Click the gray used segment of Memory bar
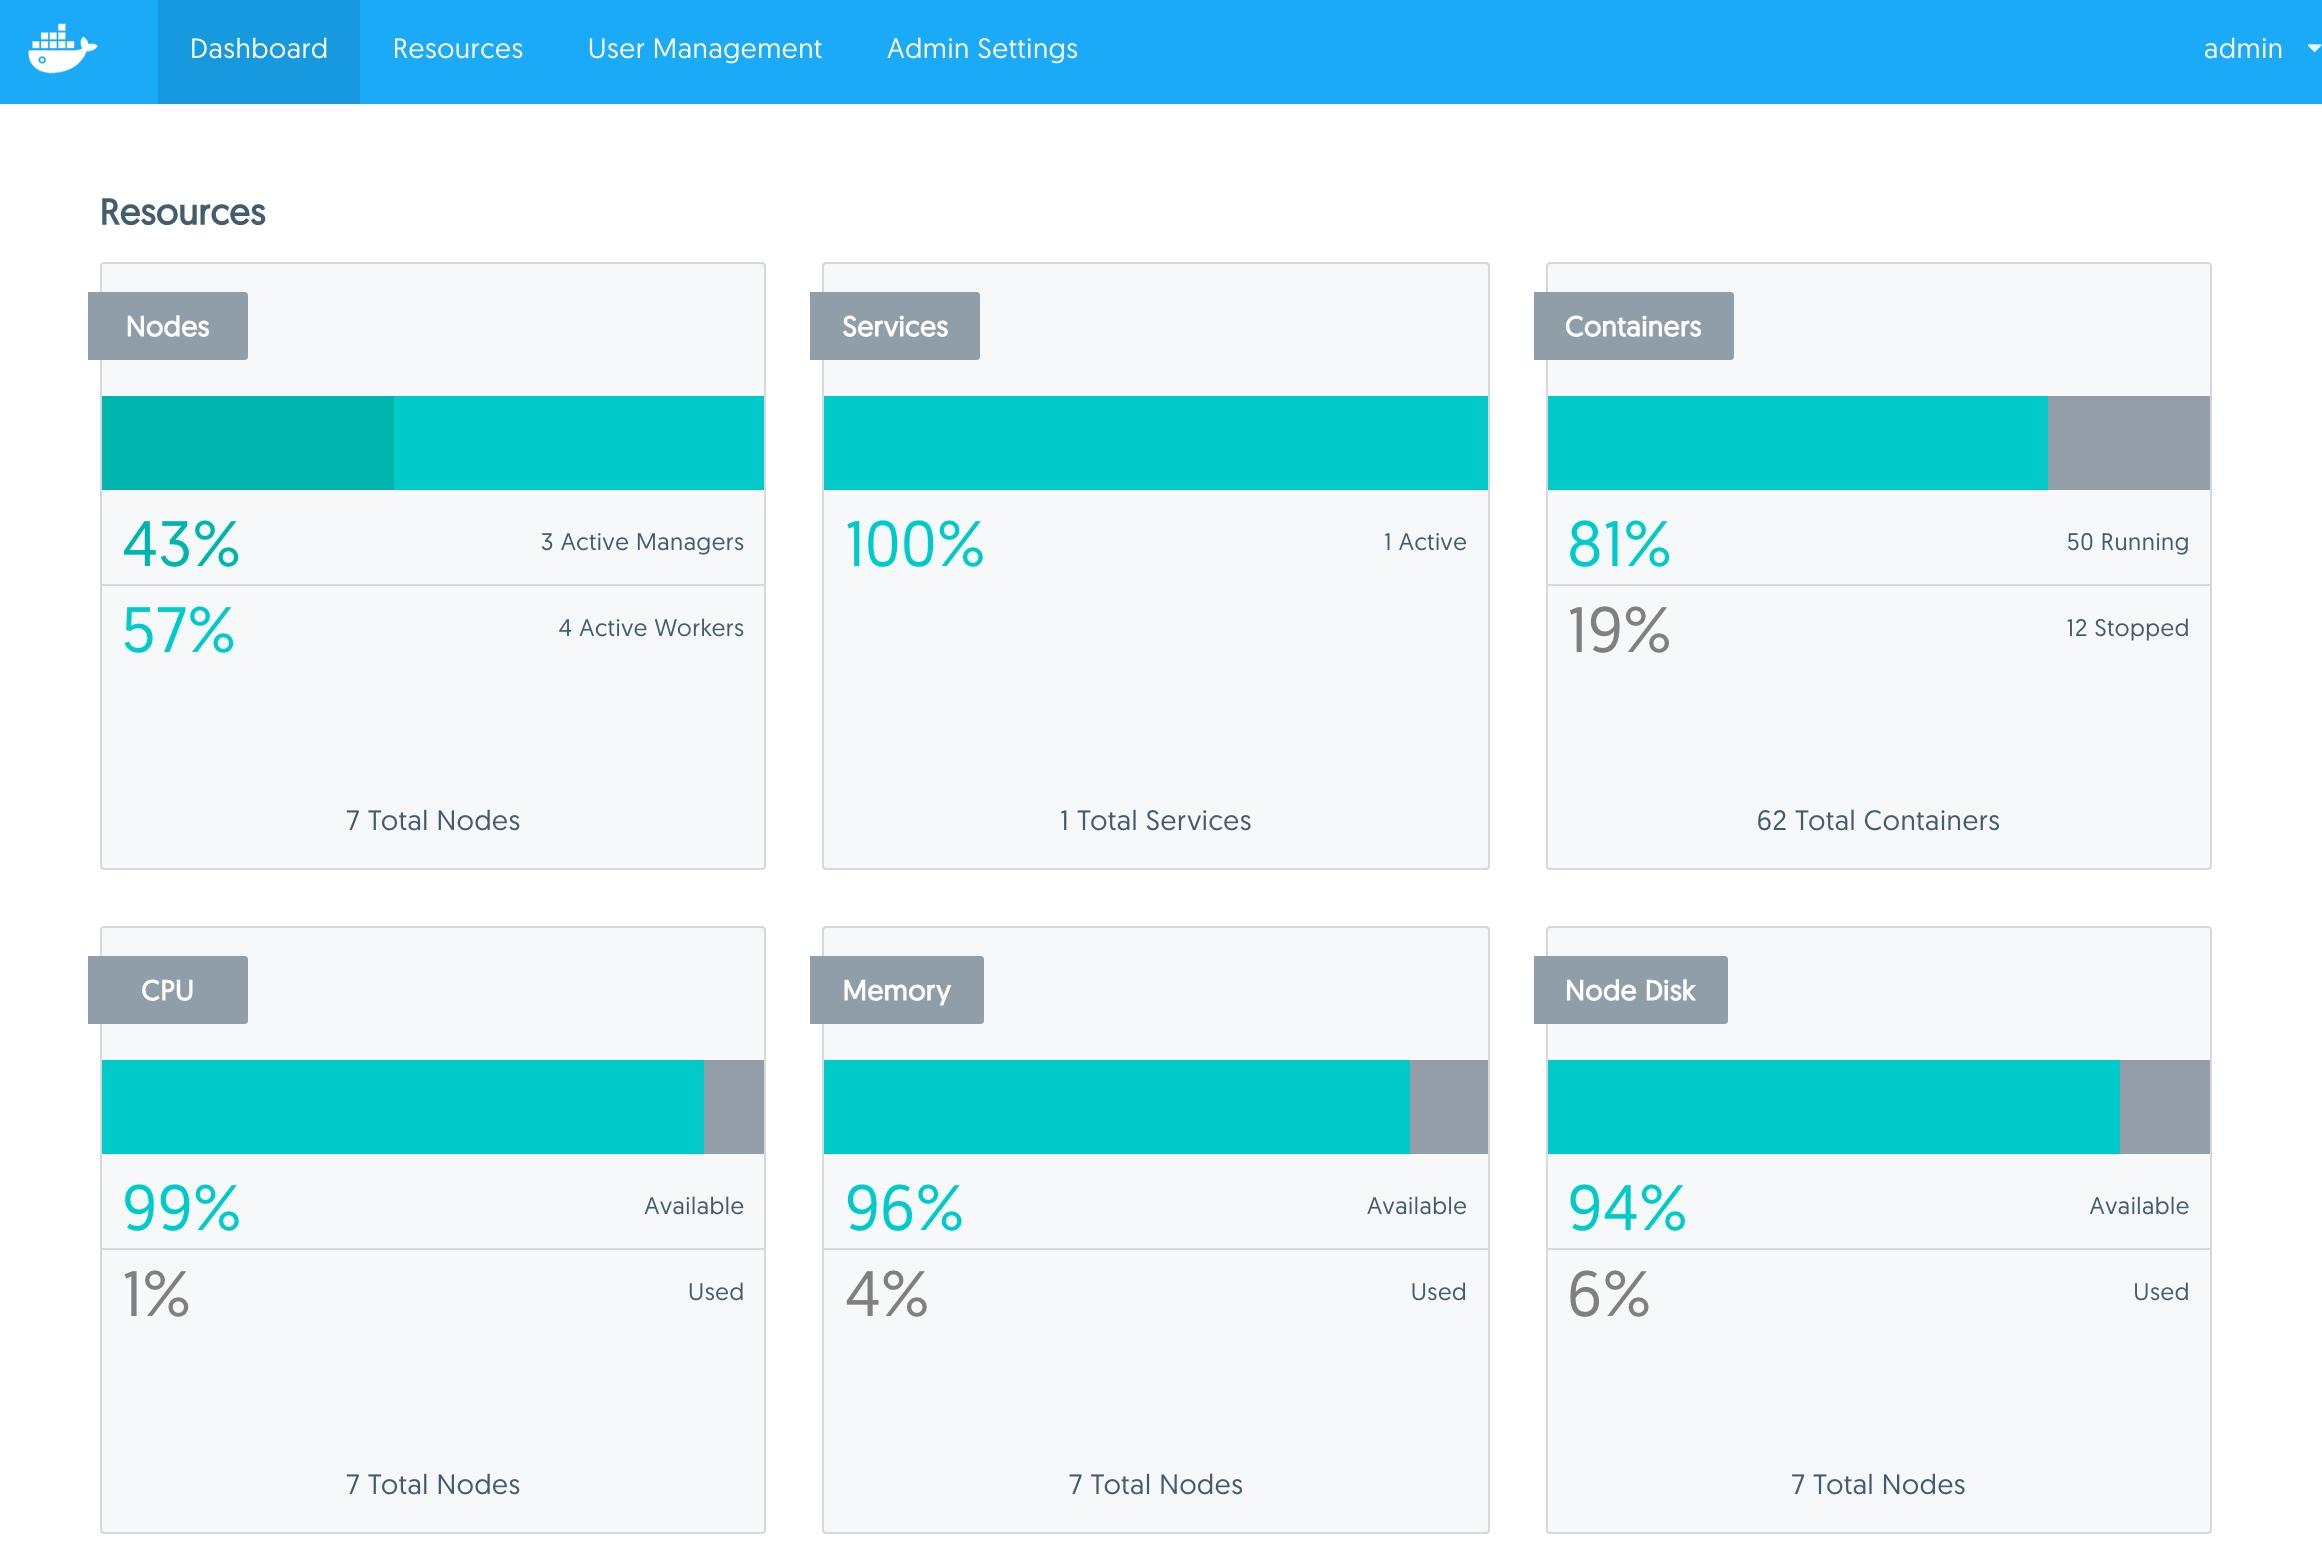The image size is (2322, 1564). pos(1449,1107)
